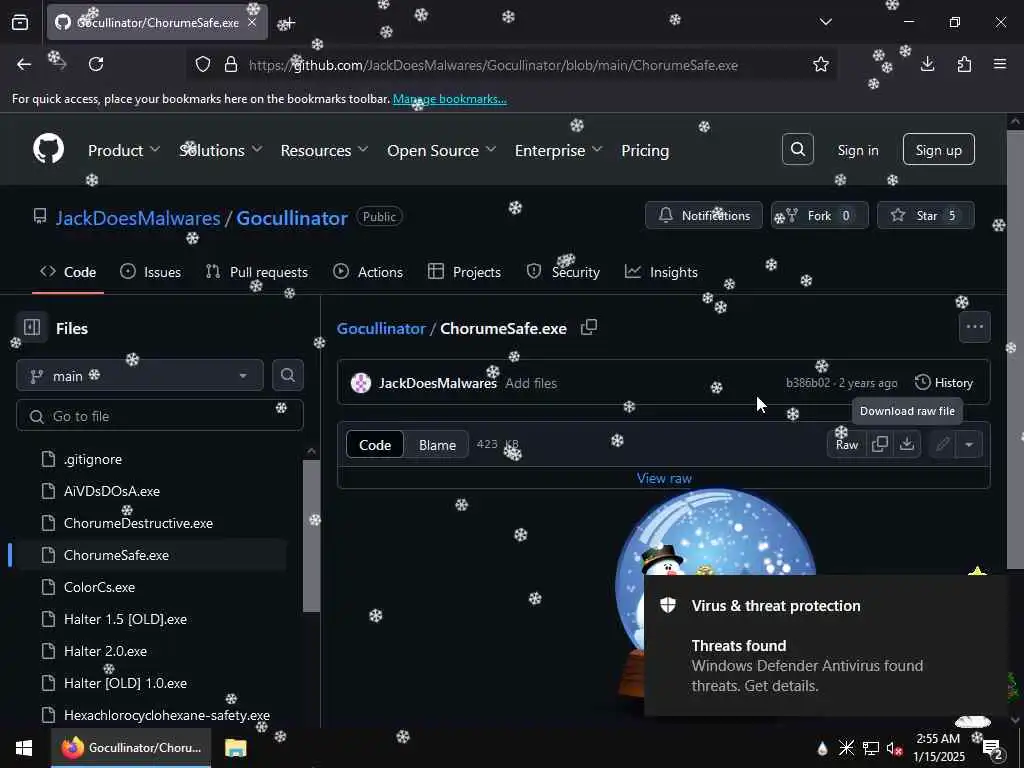This screenshot has height=768, width=1024.
Task: Focus the Go to file field
Action: point(159,415)
